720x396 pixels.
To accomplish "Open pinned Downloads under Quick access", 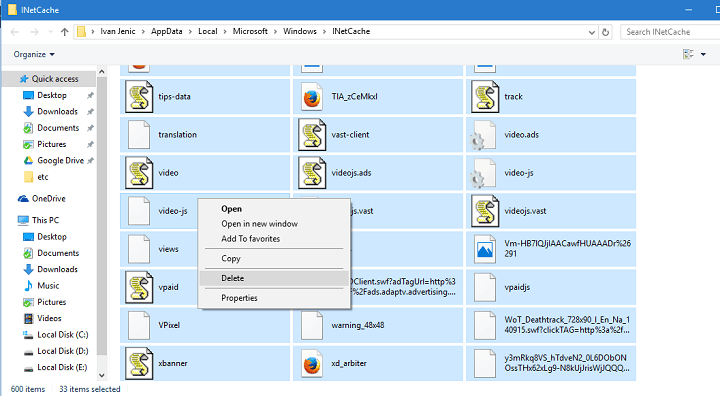I will pyautogui.click(x=57, y=111).
